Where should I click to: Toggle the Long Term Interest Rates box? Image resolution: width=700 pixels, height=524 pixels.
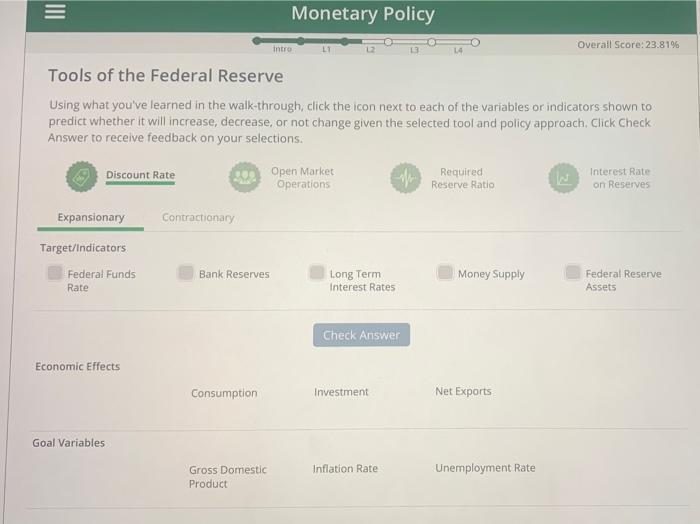click(x=317, y=272)
